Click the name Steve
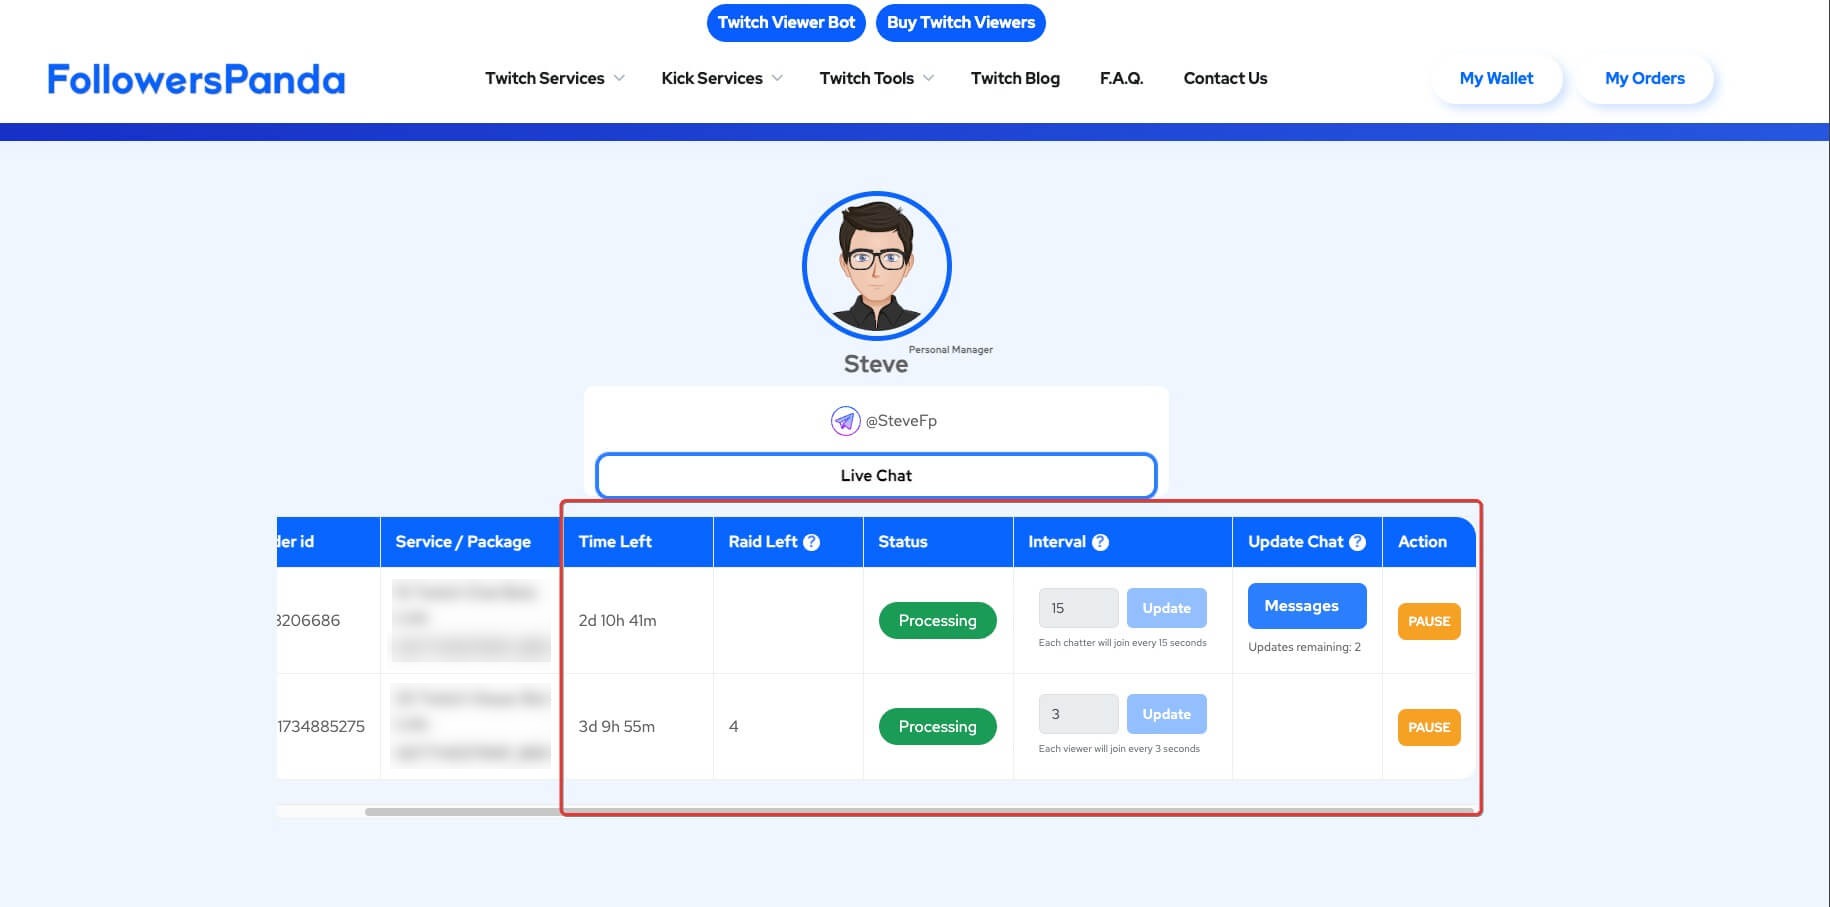This screenshot has width=1830, height=907. [876, 364]
